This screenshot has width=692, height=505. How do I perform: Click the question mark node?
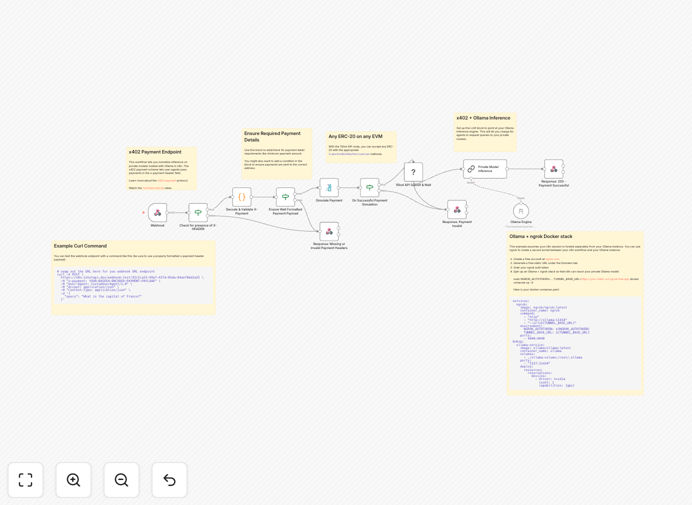tap(414, 172)
